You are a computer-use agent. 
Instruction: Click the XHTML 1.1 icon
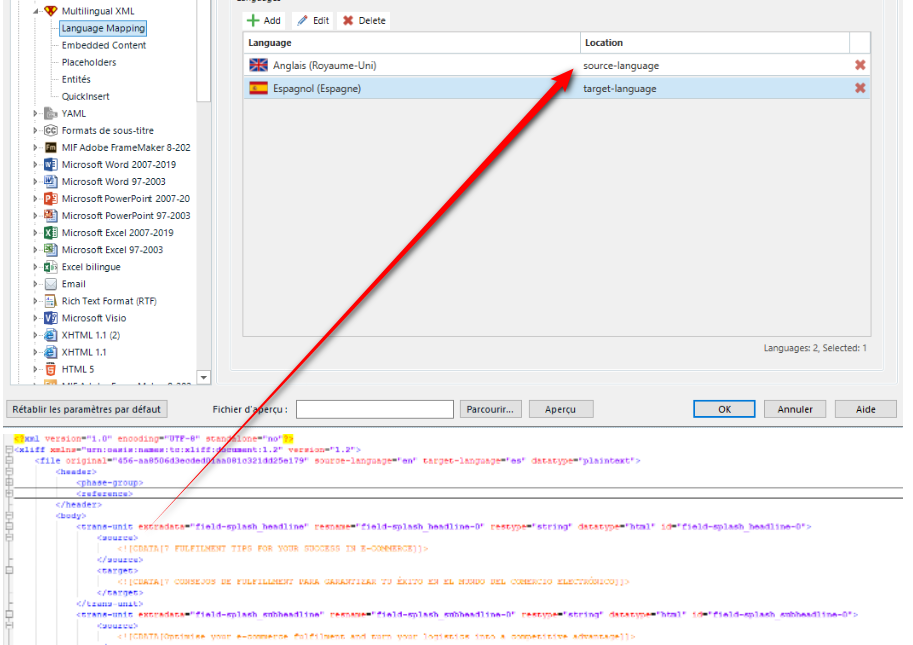(51, 352)
